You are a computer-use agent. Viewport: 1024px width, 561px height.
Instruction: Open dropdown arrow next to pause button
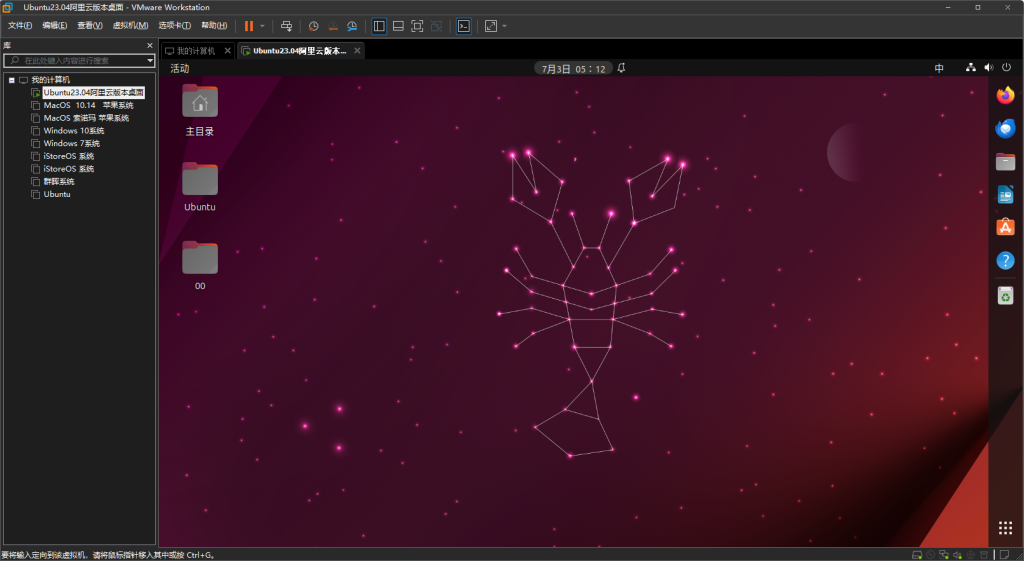tap(262, 26)
